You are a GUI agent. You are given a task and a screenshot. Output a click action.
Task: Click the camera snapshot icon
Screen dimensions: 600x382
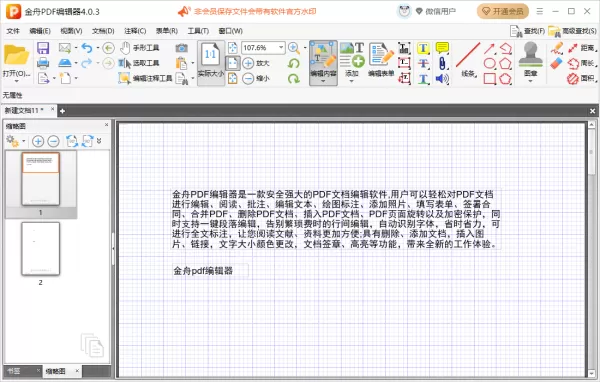(181, 48)
